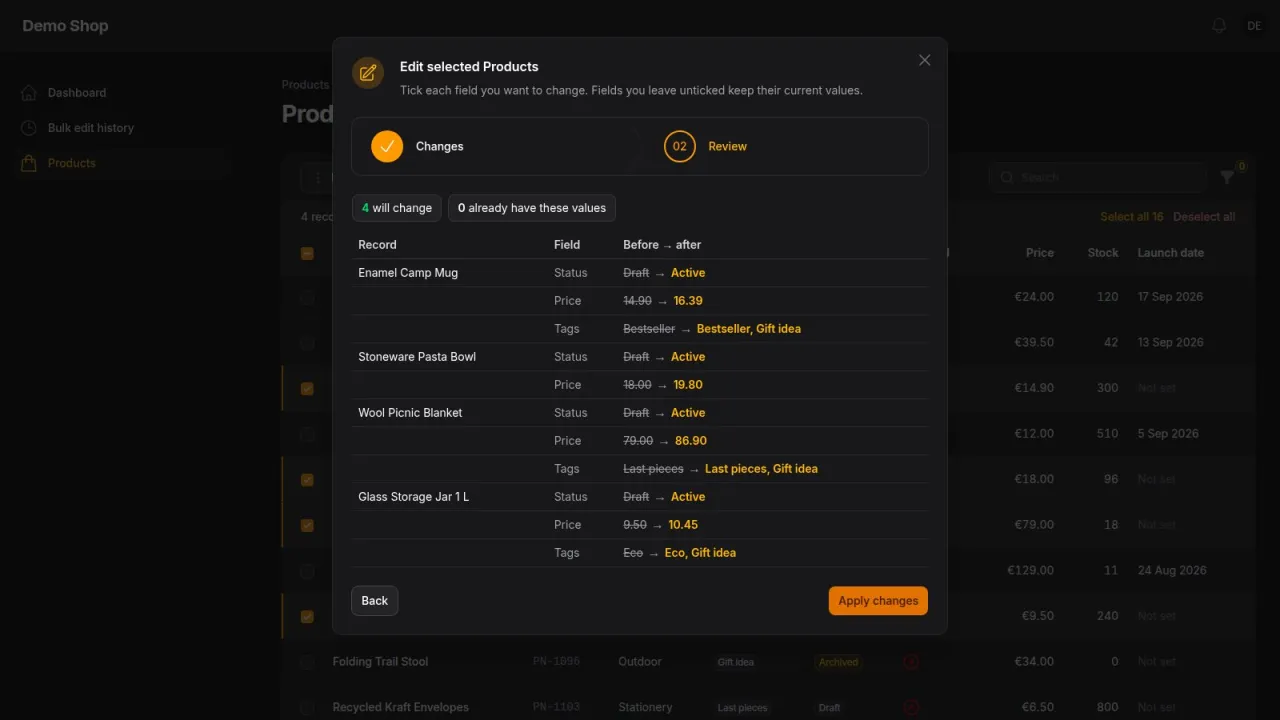The image size is (1280, 720).
Task: Click the Apply changes button
Action: coord(878,601)
